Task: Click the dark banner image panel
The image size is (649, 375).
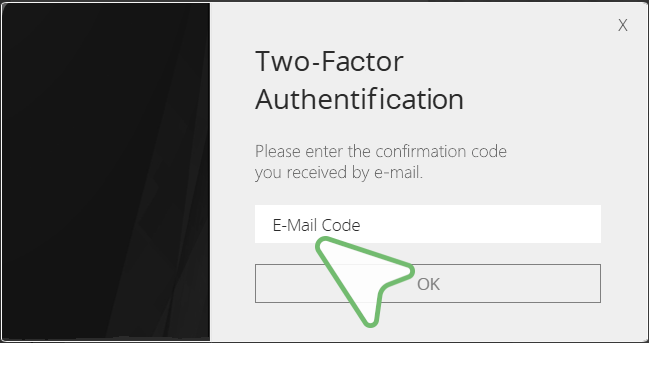Action: click(106, 172)
